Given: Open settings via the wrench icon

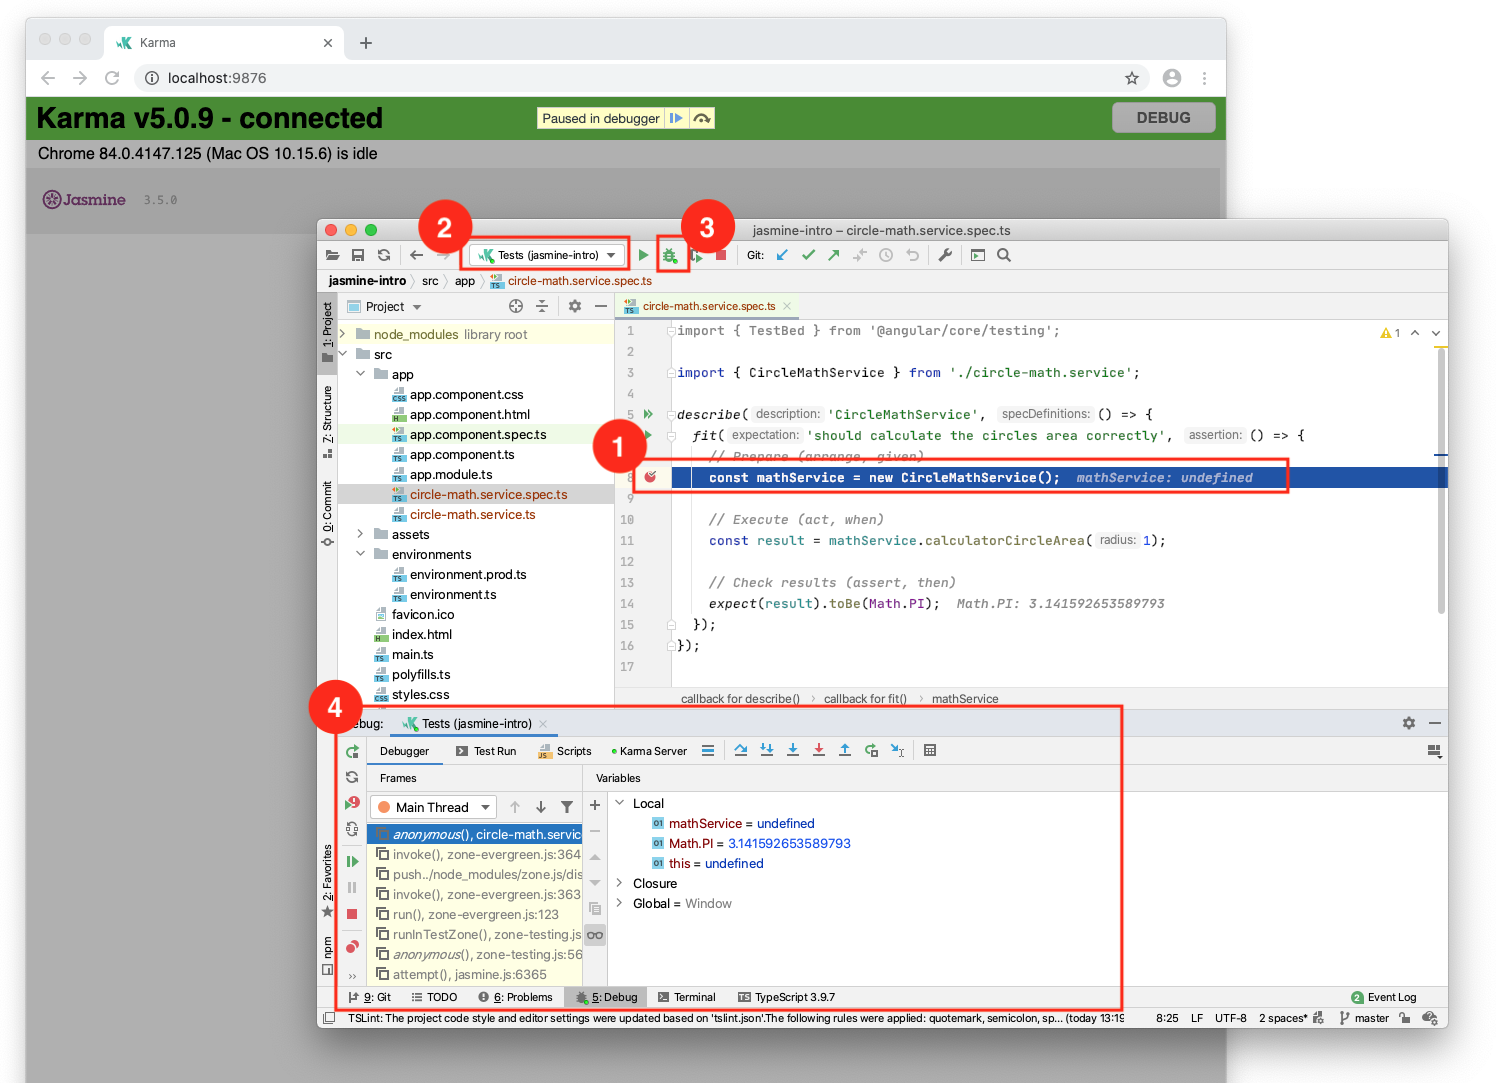Looking at the screenshot, I should (945, 255).
